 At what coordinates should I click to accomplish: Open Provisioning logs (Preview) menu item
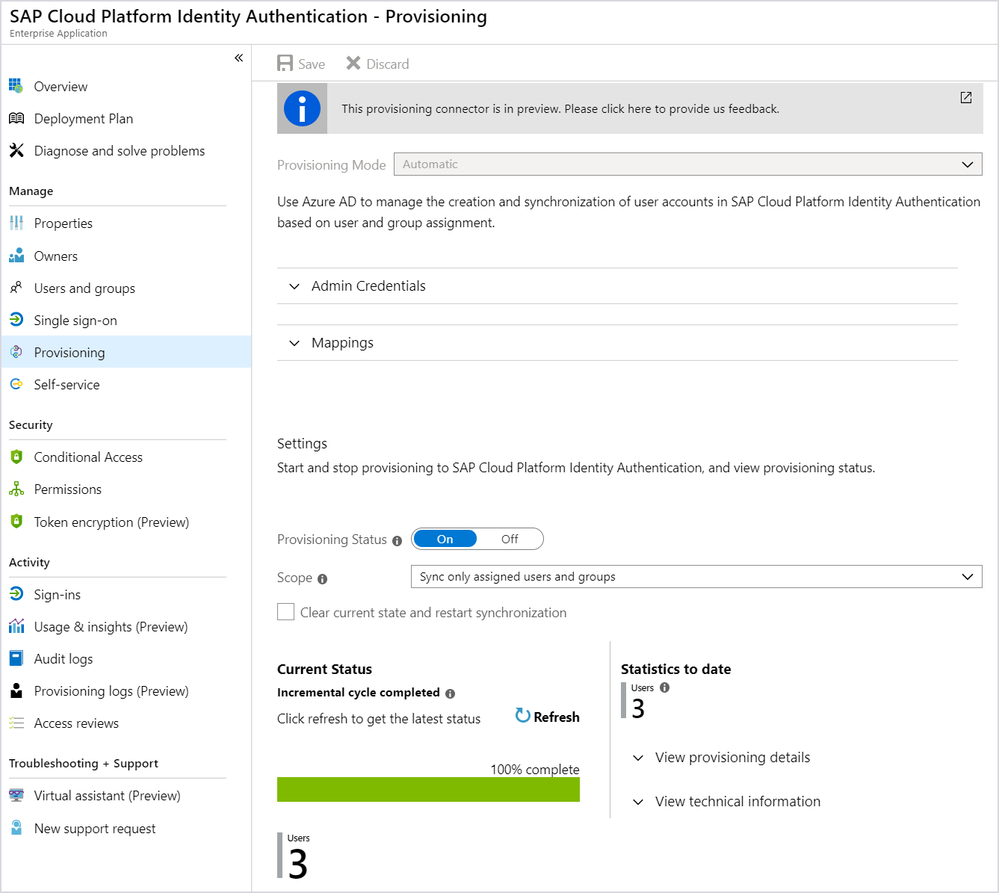(111, 691)
